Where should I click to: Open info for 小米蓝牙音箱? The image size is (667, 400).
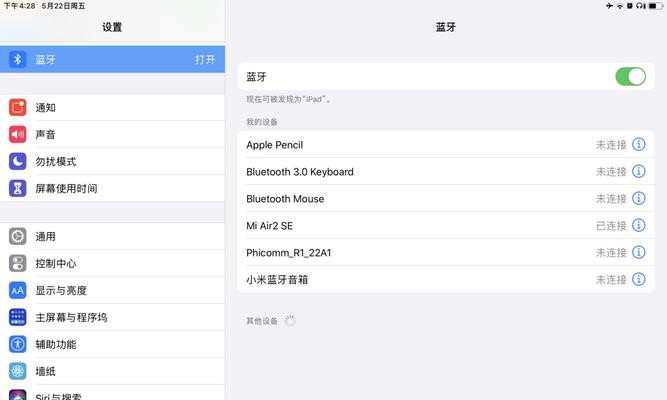(x=638, y=279)
